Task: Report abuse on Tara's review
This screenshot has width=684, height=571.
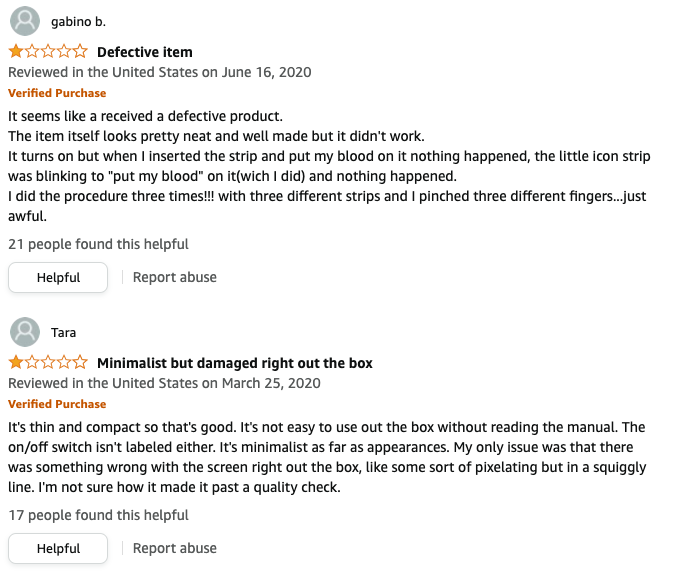Action: (175, 548)
